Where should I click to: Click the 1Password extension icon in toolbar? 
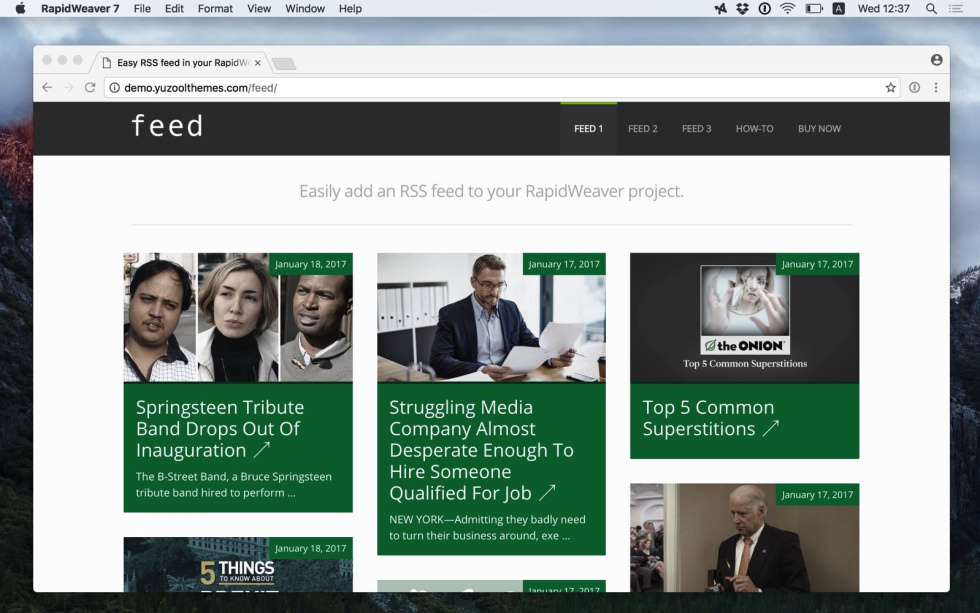[914, 87]
